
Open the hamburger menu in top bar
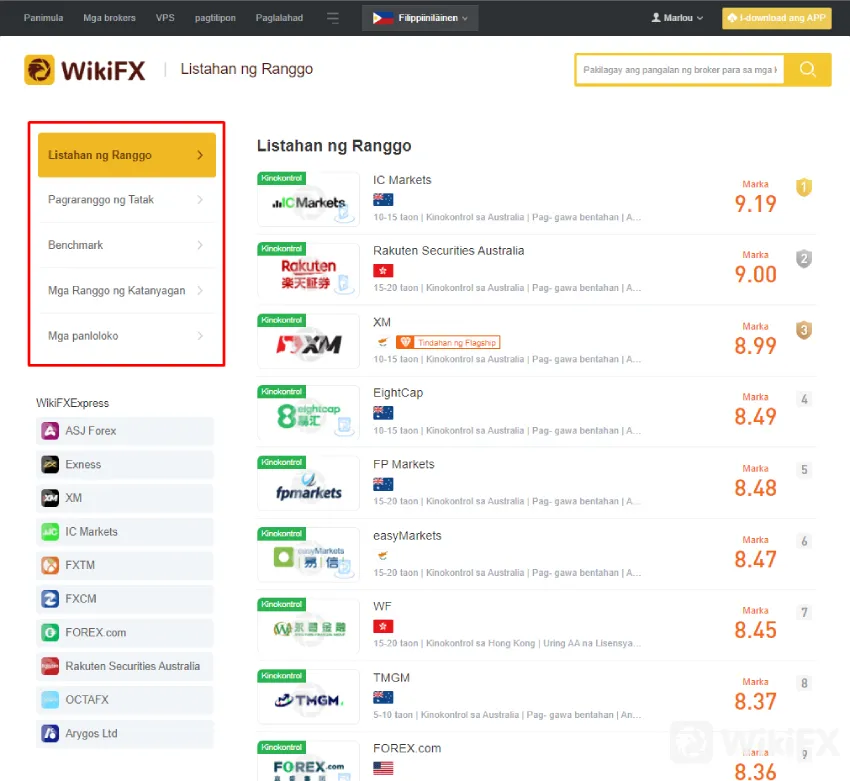pos(333,18)
